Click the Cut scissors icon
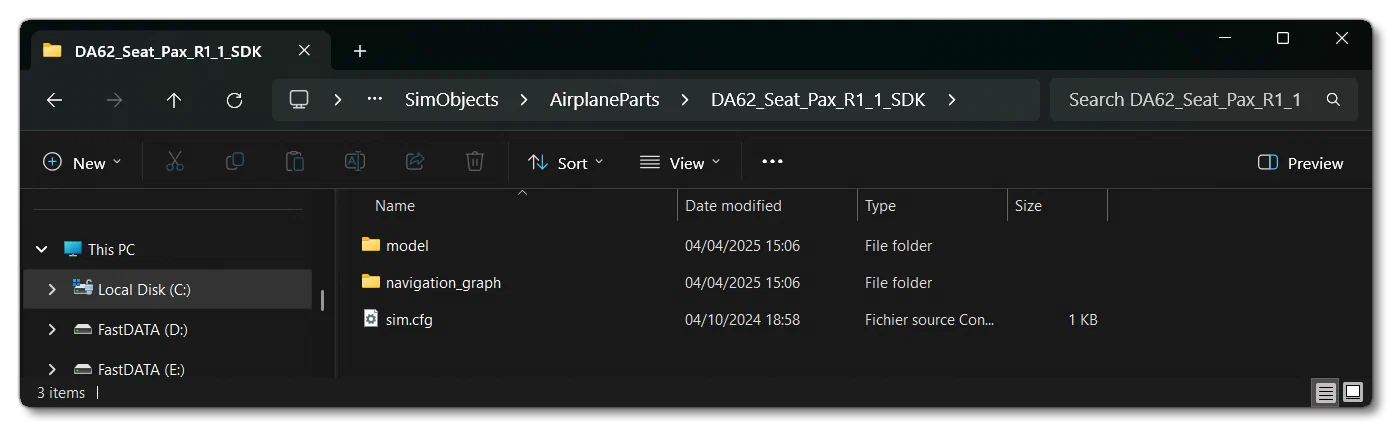This screenshot has height=427, width=1392. point(175,162)
